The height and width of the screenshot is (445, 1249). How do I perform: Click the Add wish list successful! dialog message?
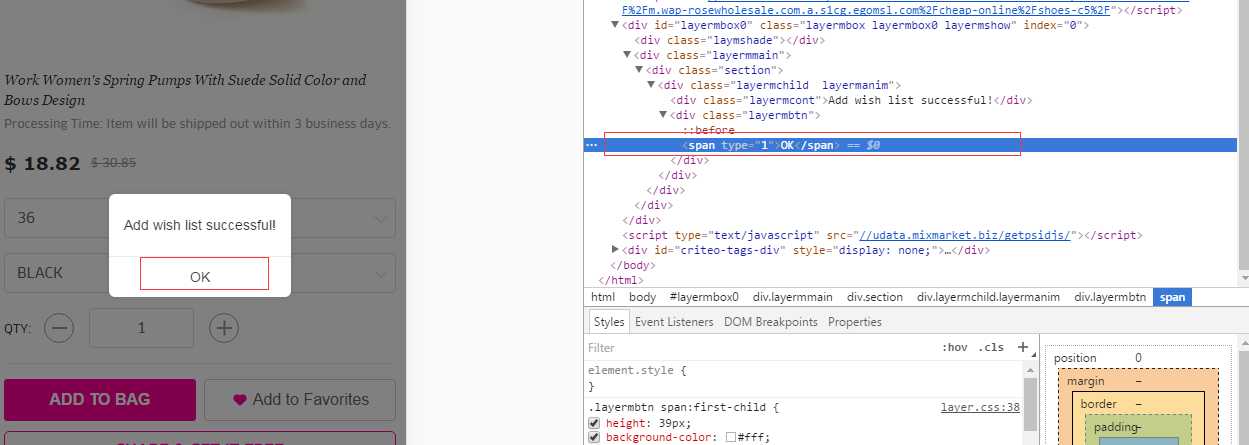(x=200, y=226)
